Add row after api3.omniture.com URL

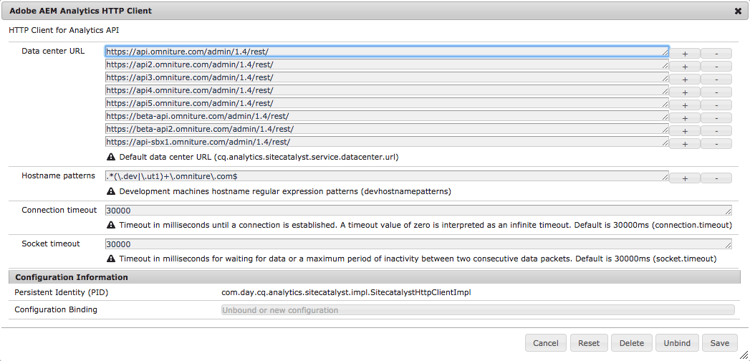684,79
